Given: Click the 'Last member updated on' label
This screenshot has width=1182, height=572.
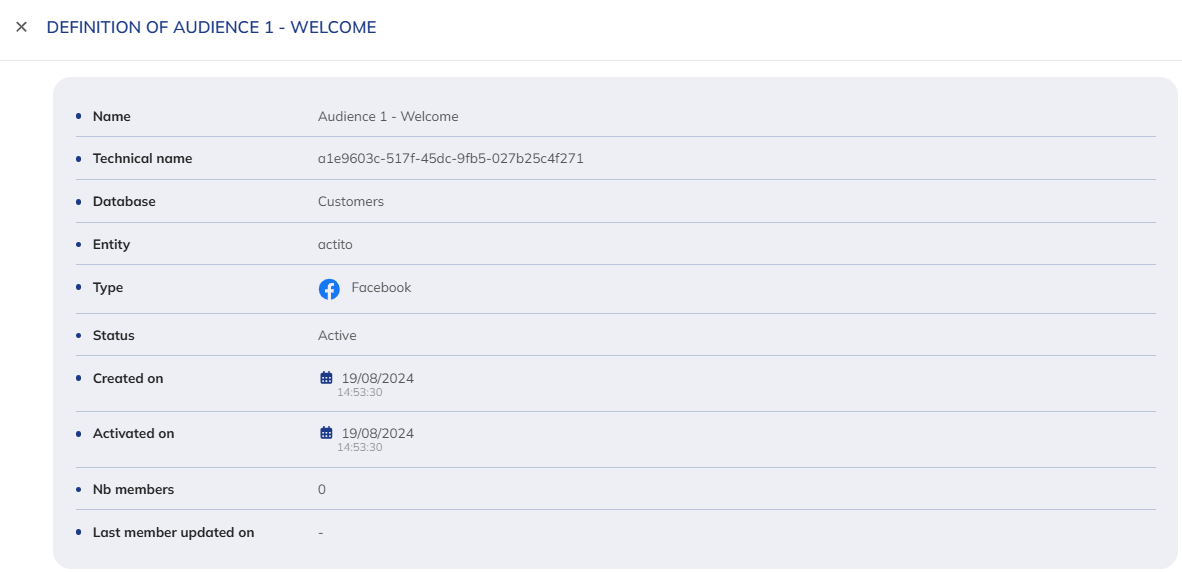Looking at the screenshot, I should point(173,533).
